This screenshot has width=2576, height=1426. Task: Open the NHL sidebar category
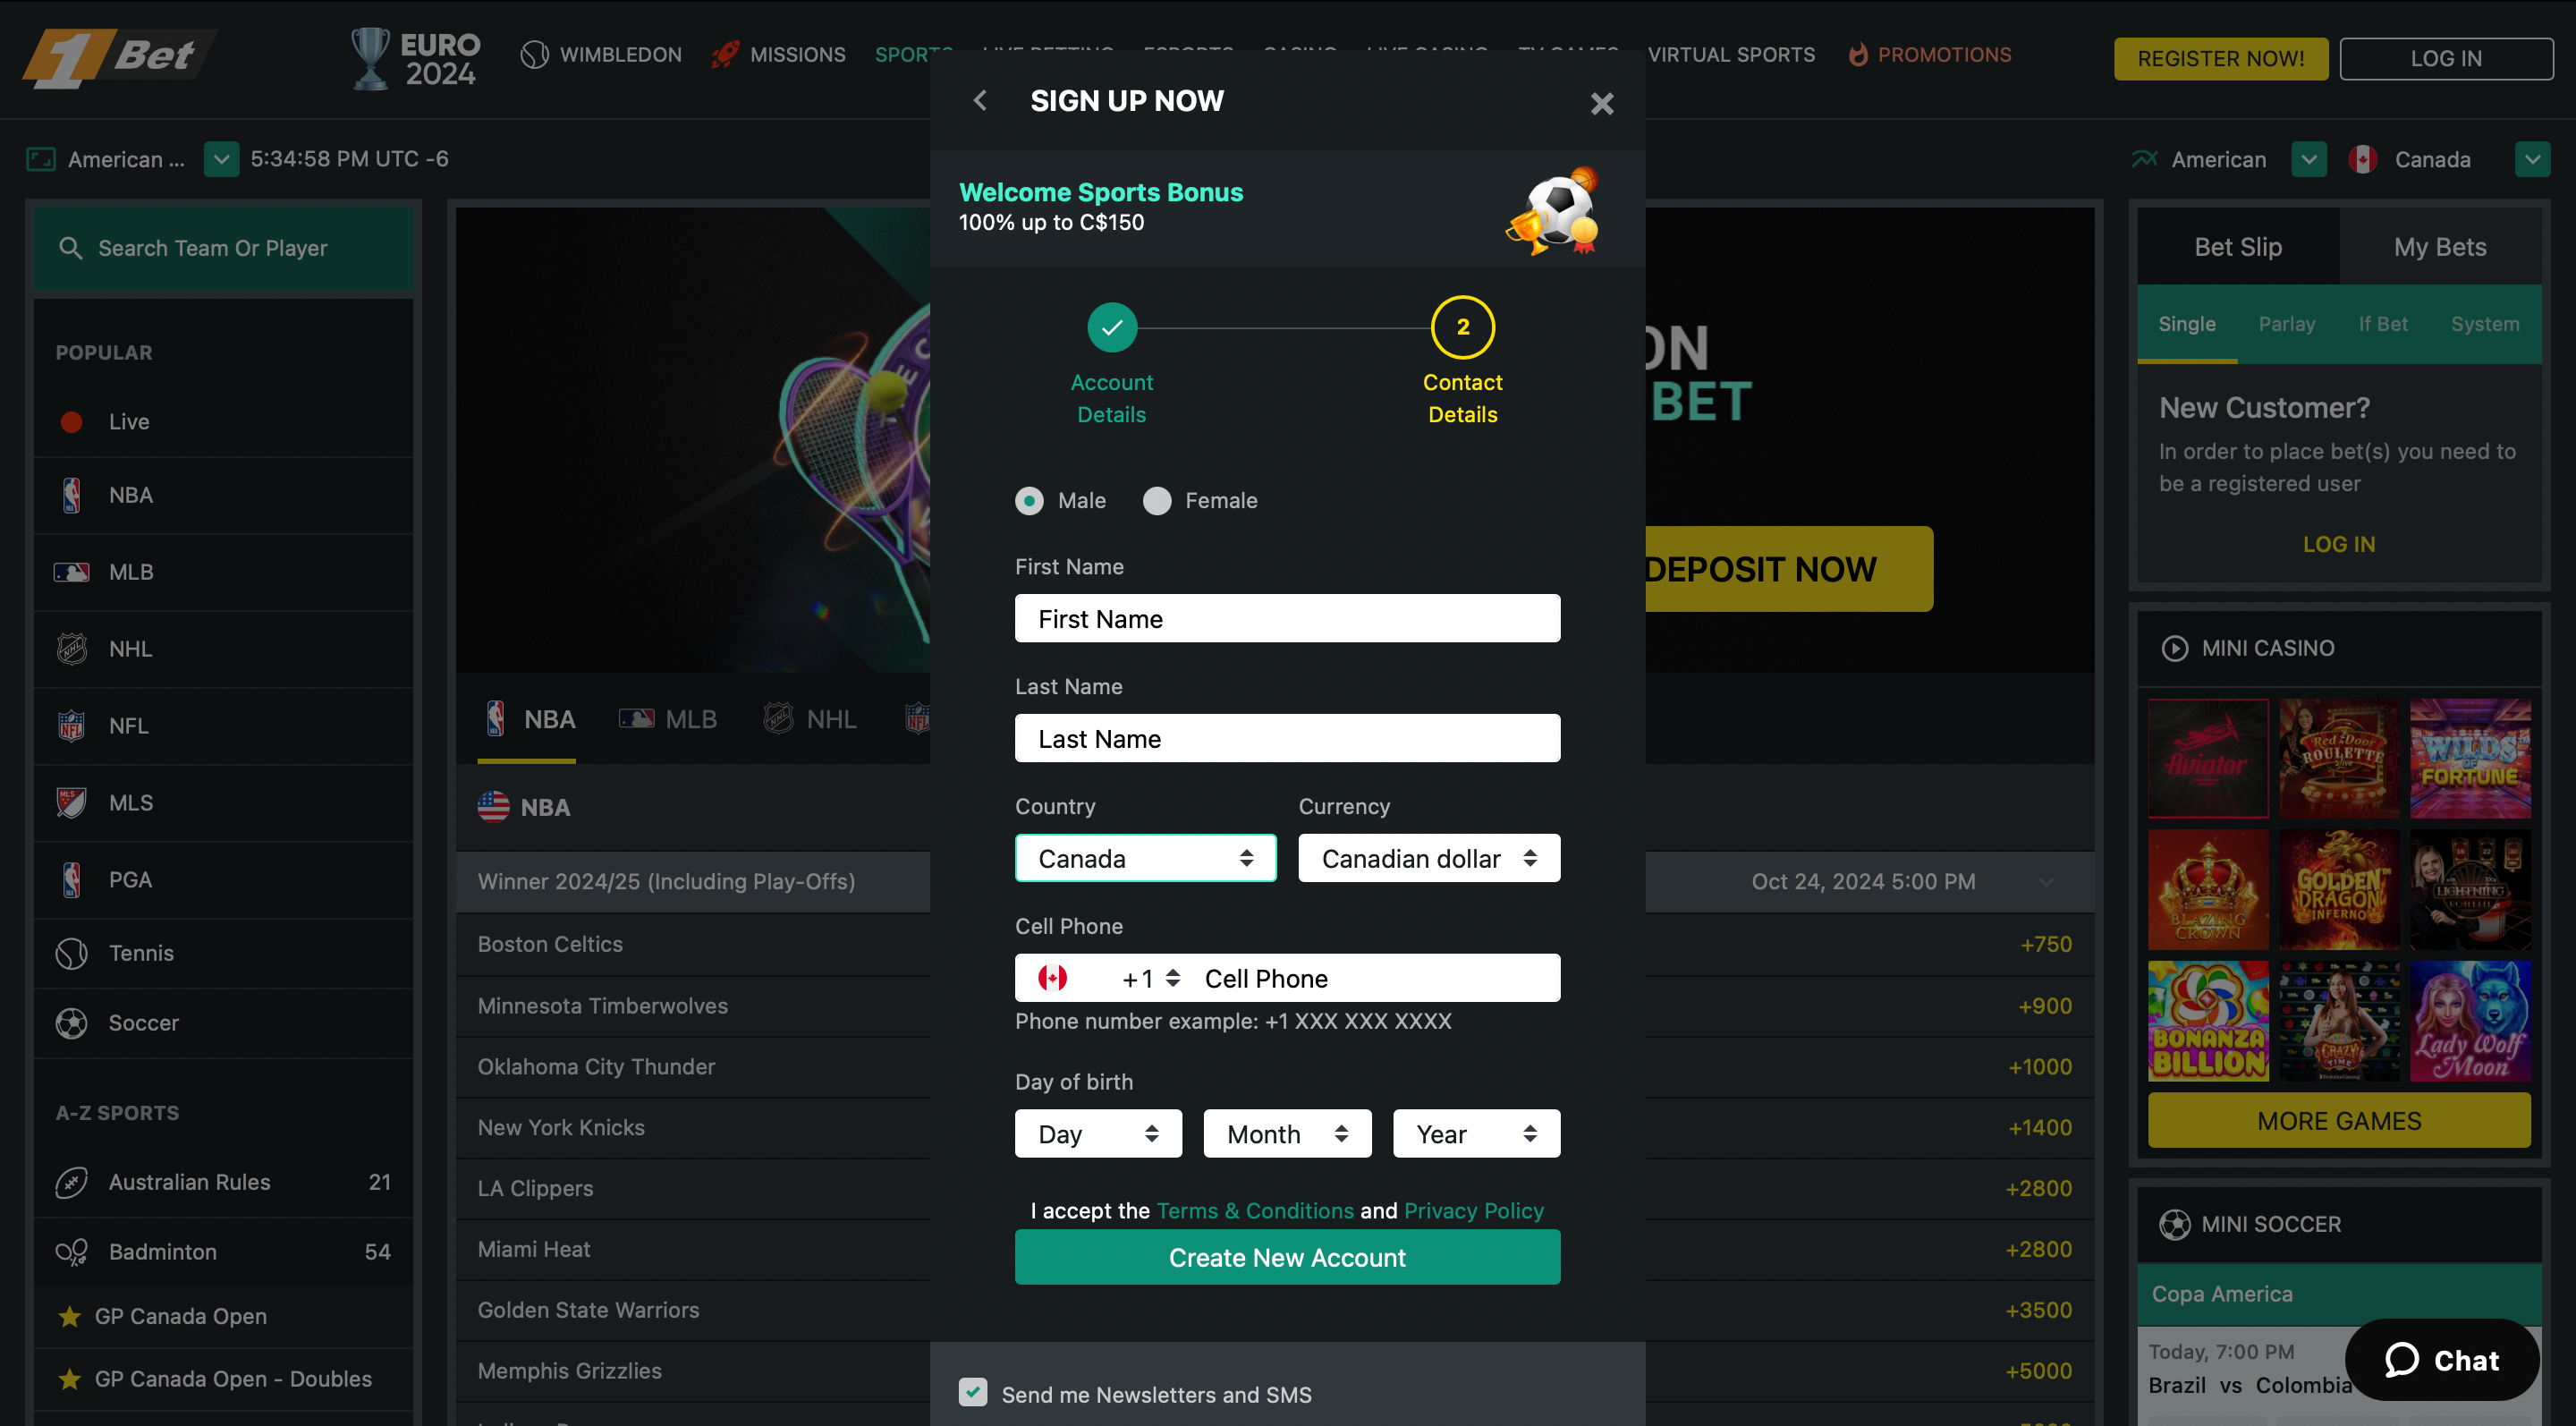[x=131, y=648]
